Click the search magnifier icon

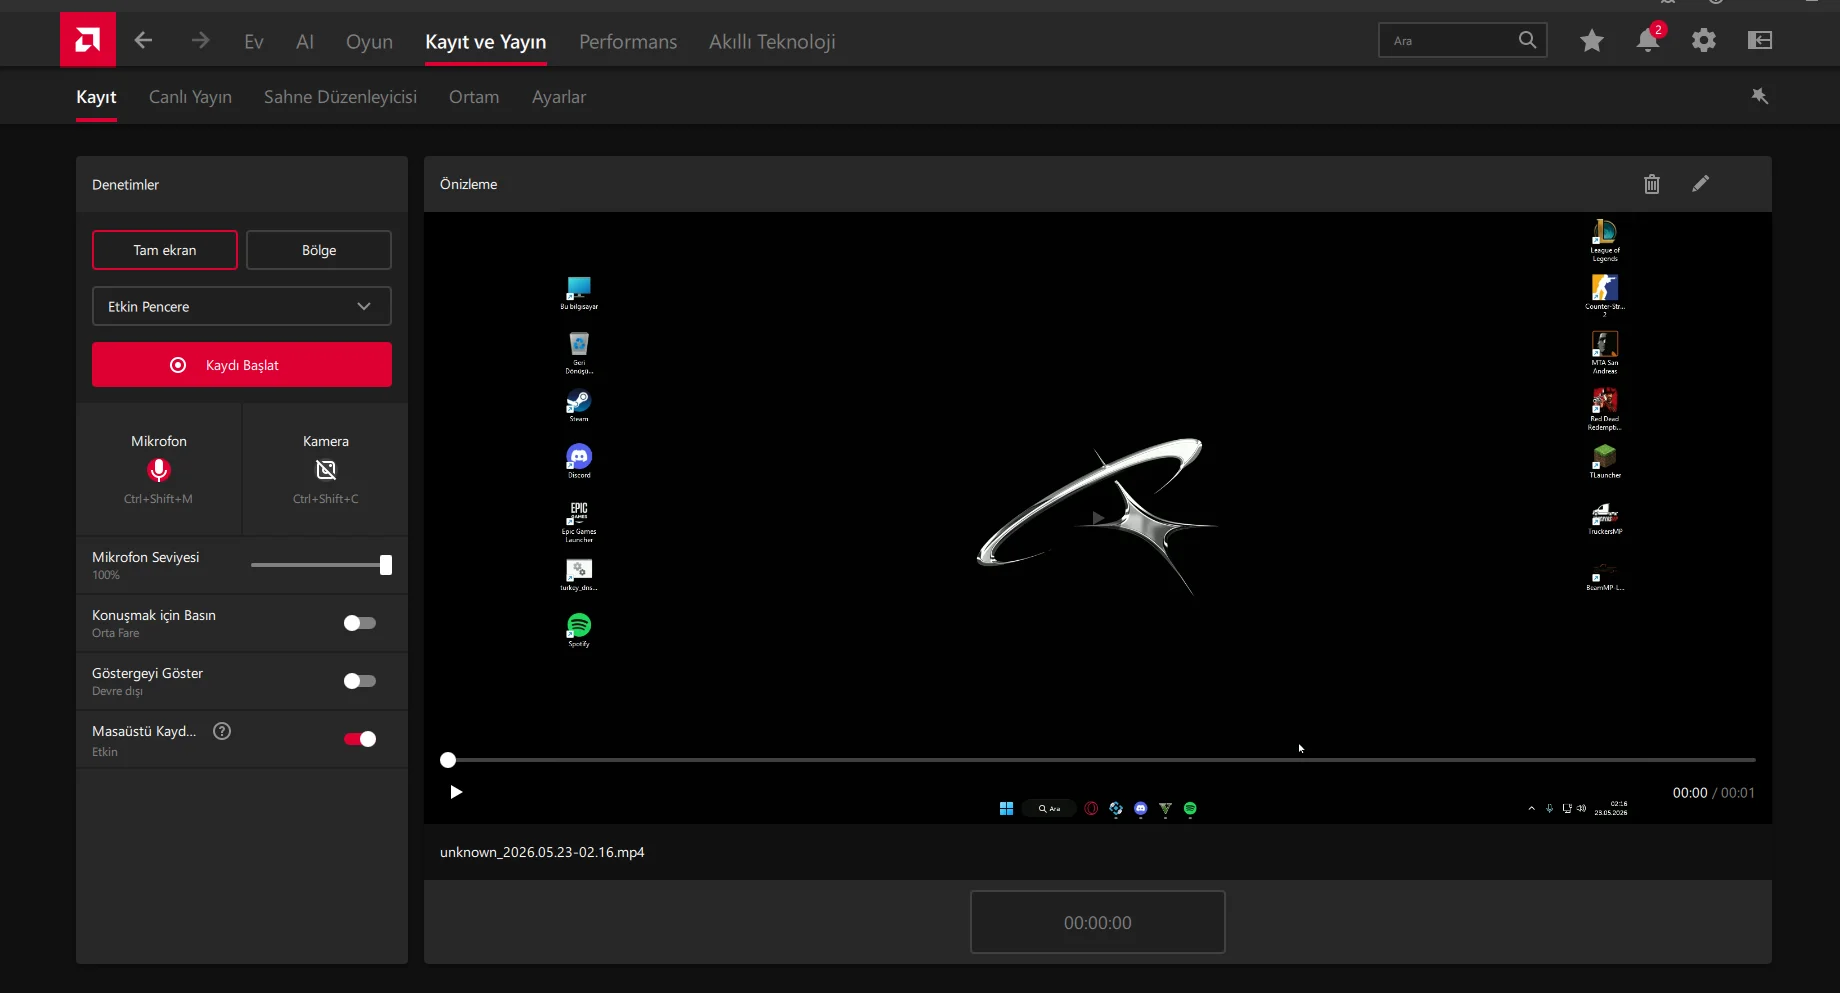(x=1527, y=40)
